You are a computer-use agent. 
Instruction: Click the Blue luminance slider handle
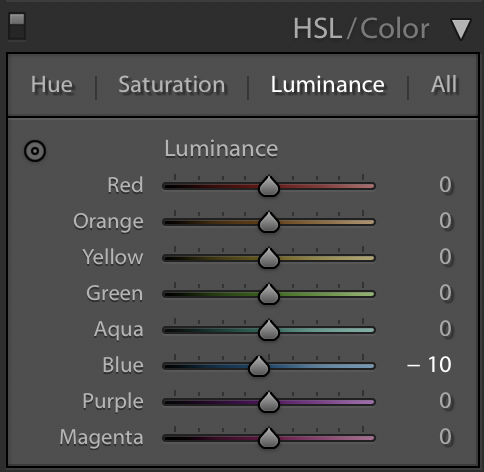click(x=259, y=366)
